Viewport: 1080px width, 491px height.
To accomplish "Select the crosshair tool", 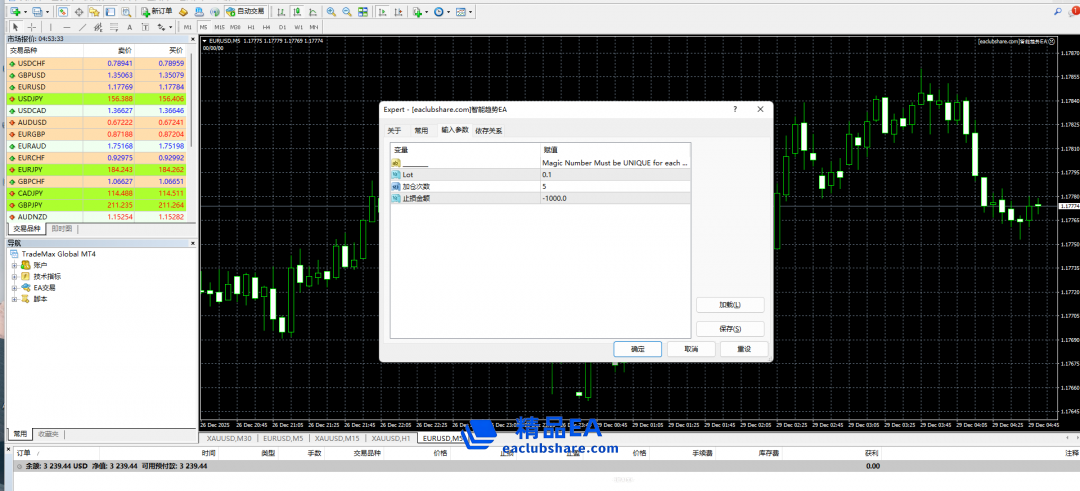I will tap(31, 27).
